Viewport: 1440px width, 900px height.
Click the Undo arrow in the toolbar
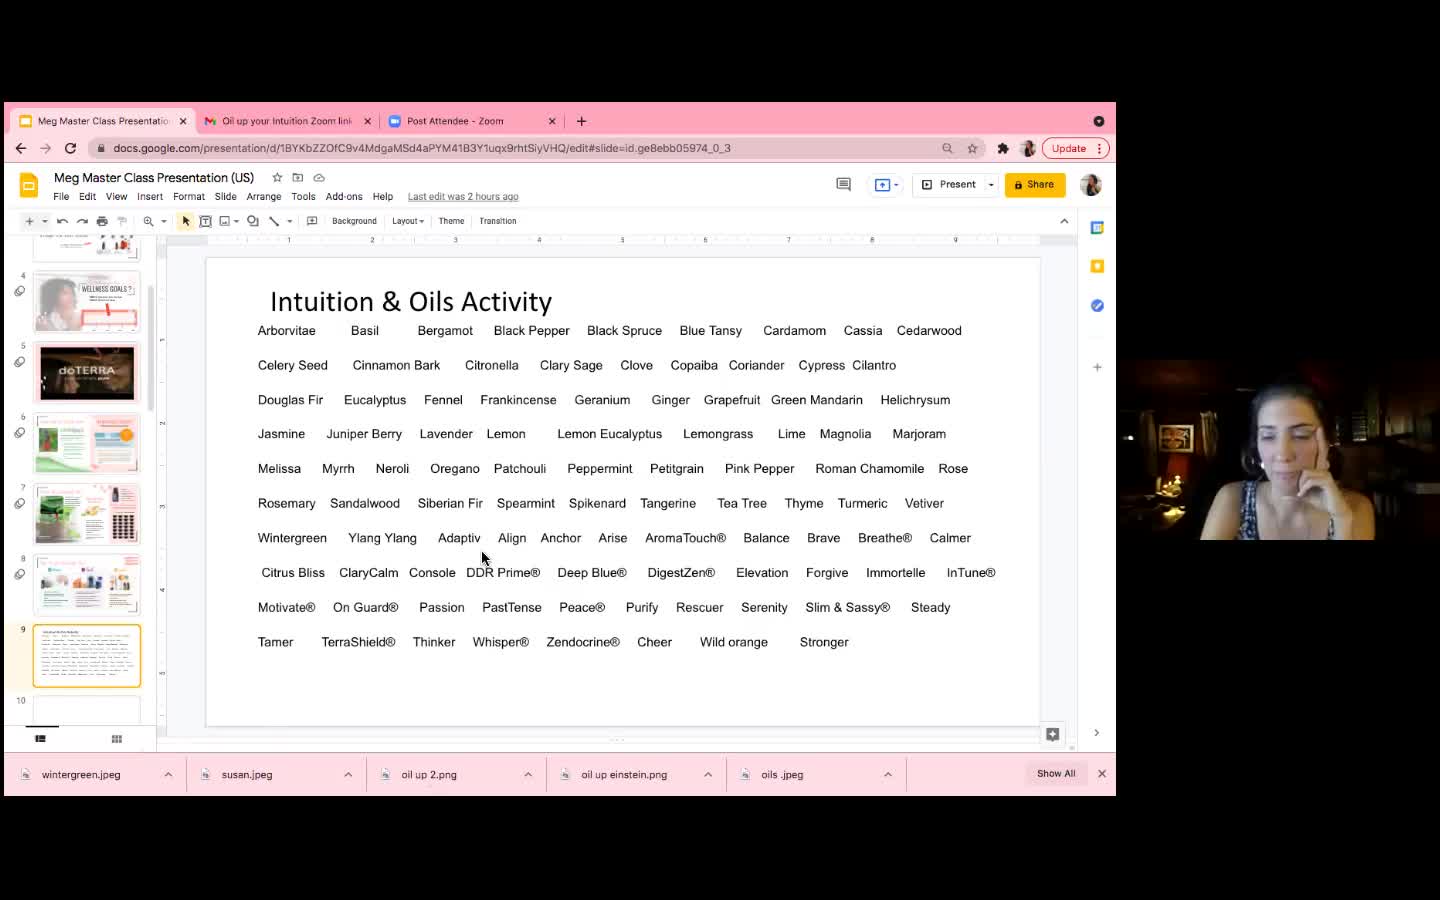[x=62, y=221]
